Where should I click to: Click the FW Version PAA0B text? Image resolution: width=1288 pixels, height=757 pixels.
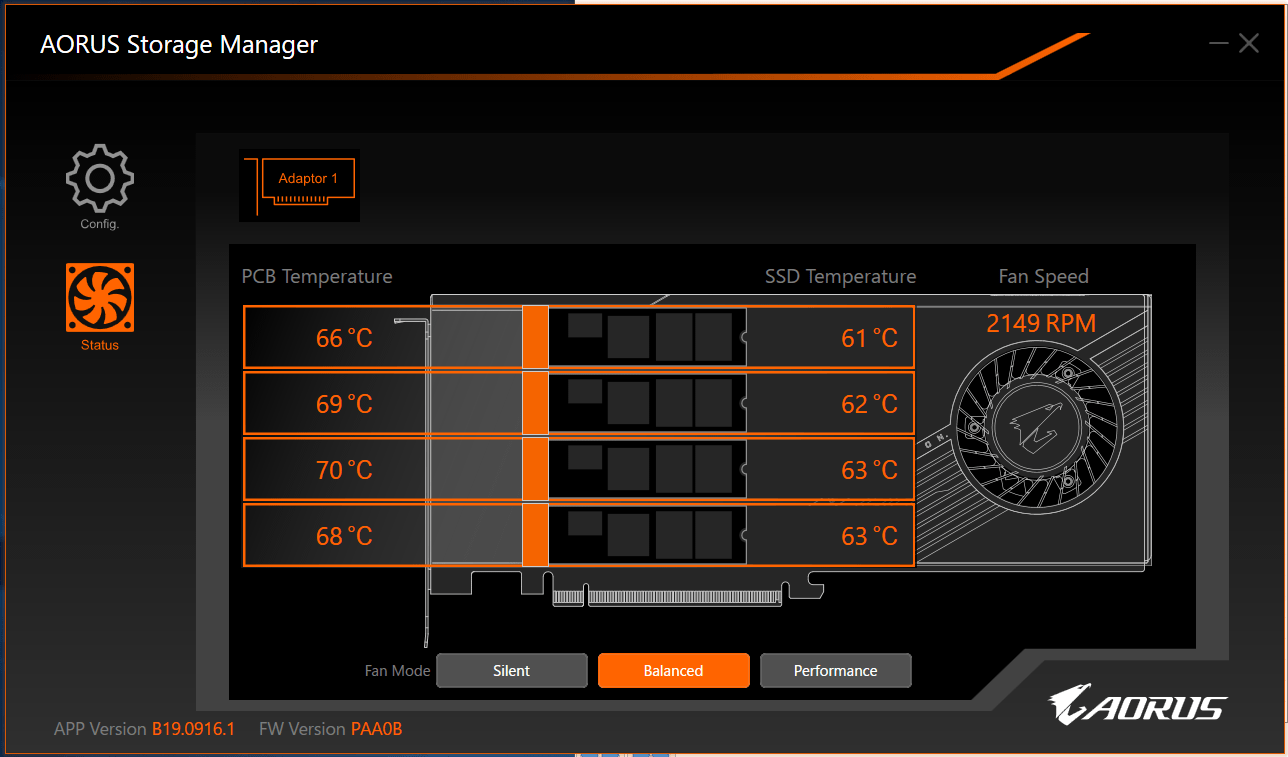[330, 729]
